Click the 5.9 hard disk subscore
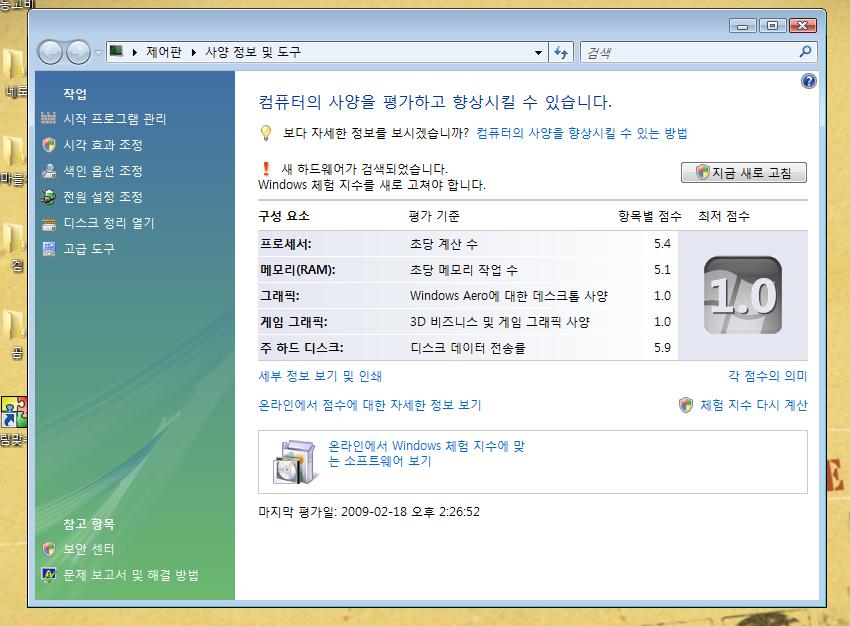 click(662, 348)
